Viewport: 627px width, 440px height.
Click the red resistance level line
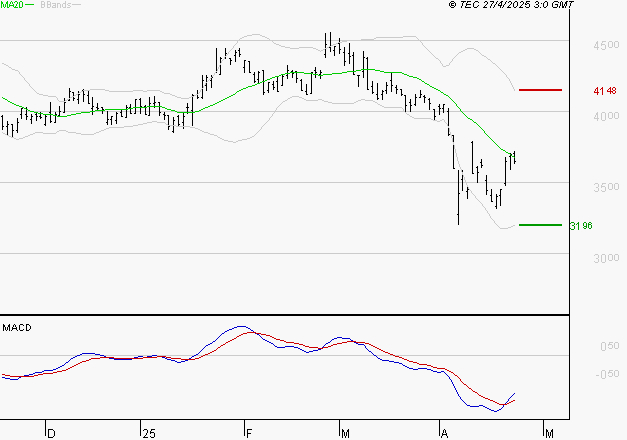coord(540,90)
